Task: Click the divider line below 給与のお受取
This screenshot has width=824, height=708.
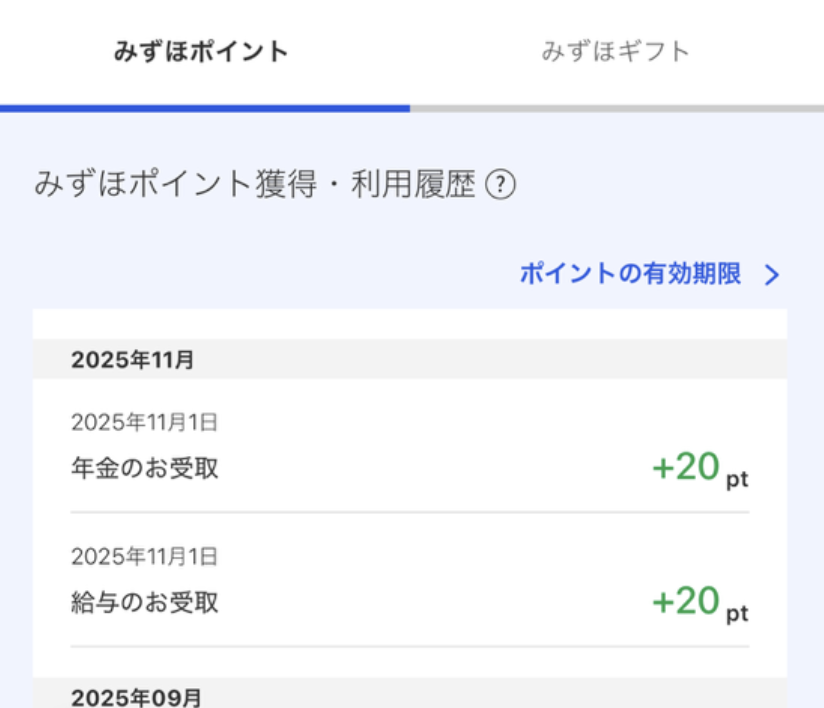Action: click(410, 646)
